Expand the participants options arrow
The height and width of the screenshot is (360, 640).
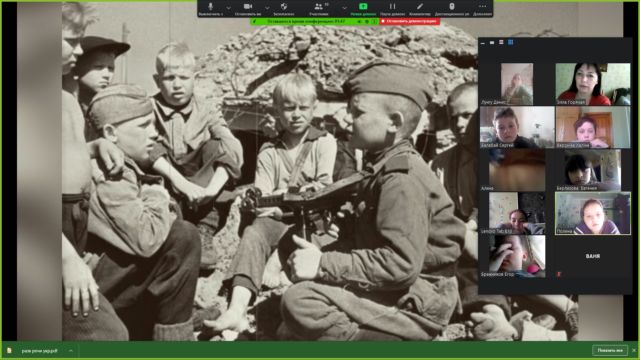tap(344, 8)
